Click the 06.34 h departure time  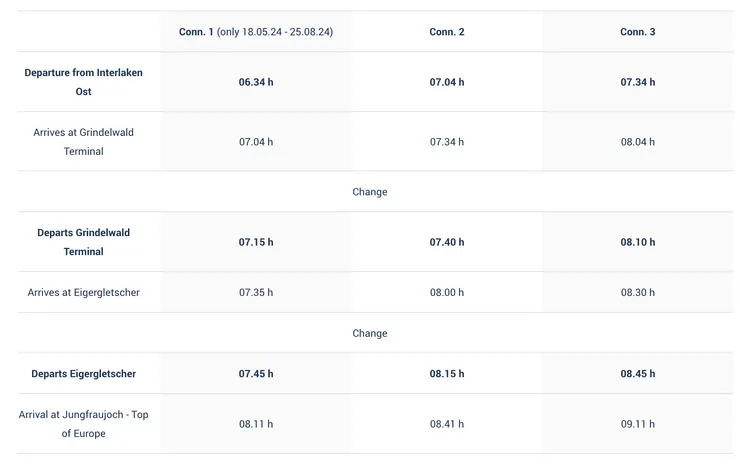point(255,82)
